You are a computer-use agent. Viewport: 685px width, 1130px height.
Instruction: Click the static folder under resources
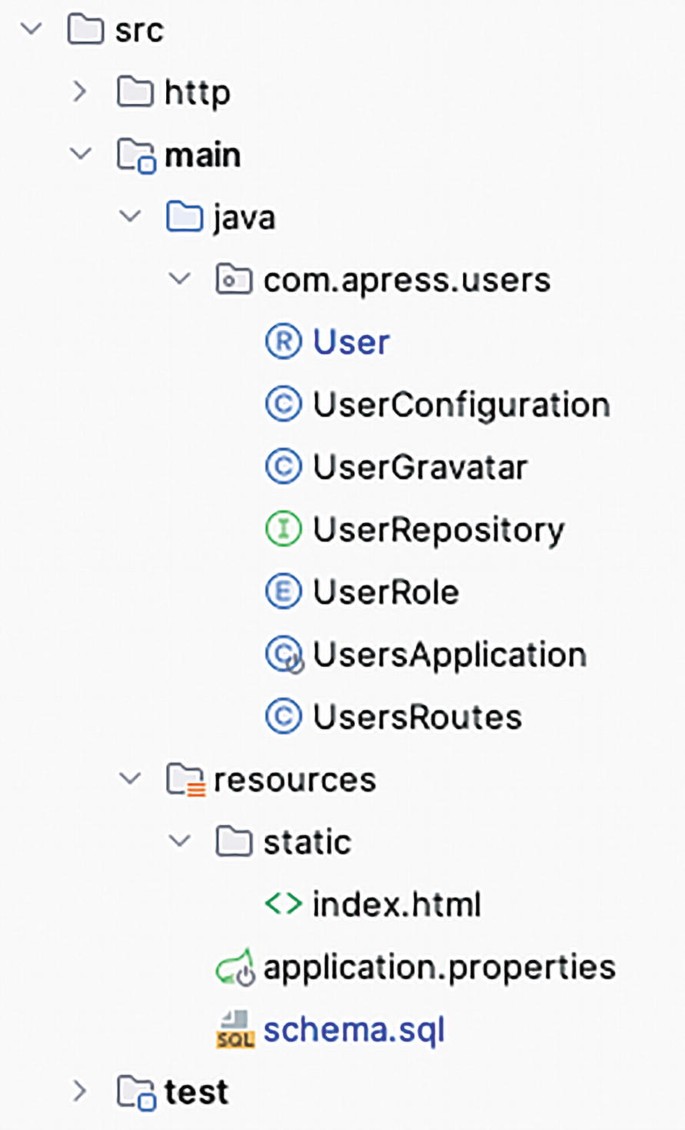pyautogui.click(x=317, y=842)
